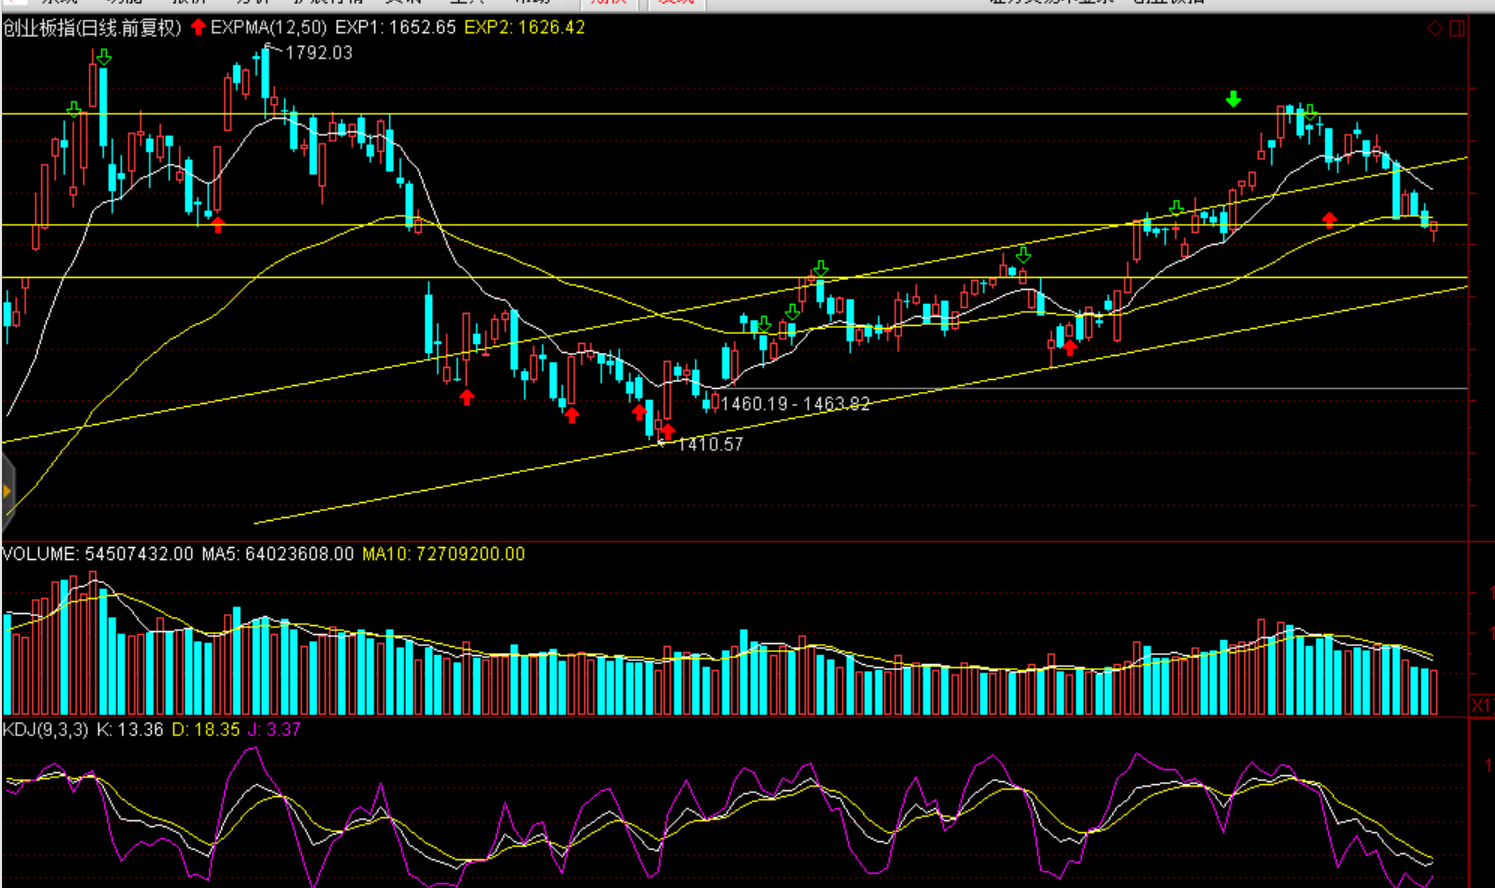This screenshot has height=888, width=1495.
Task: Click the X1 scale label beside the volume panel
Action: point(1481,705)
